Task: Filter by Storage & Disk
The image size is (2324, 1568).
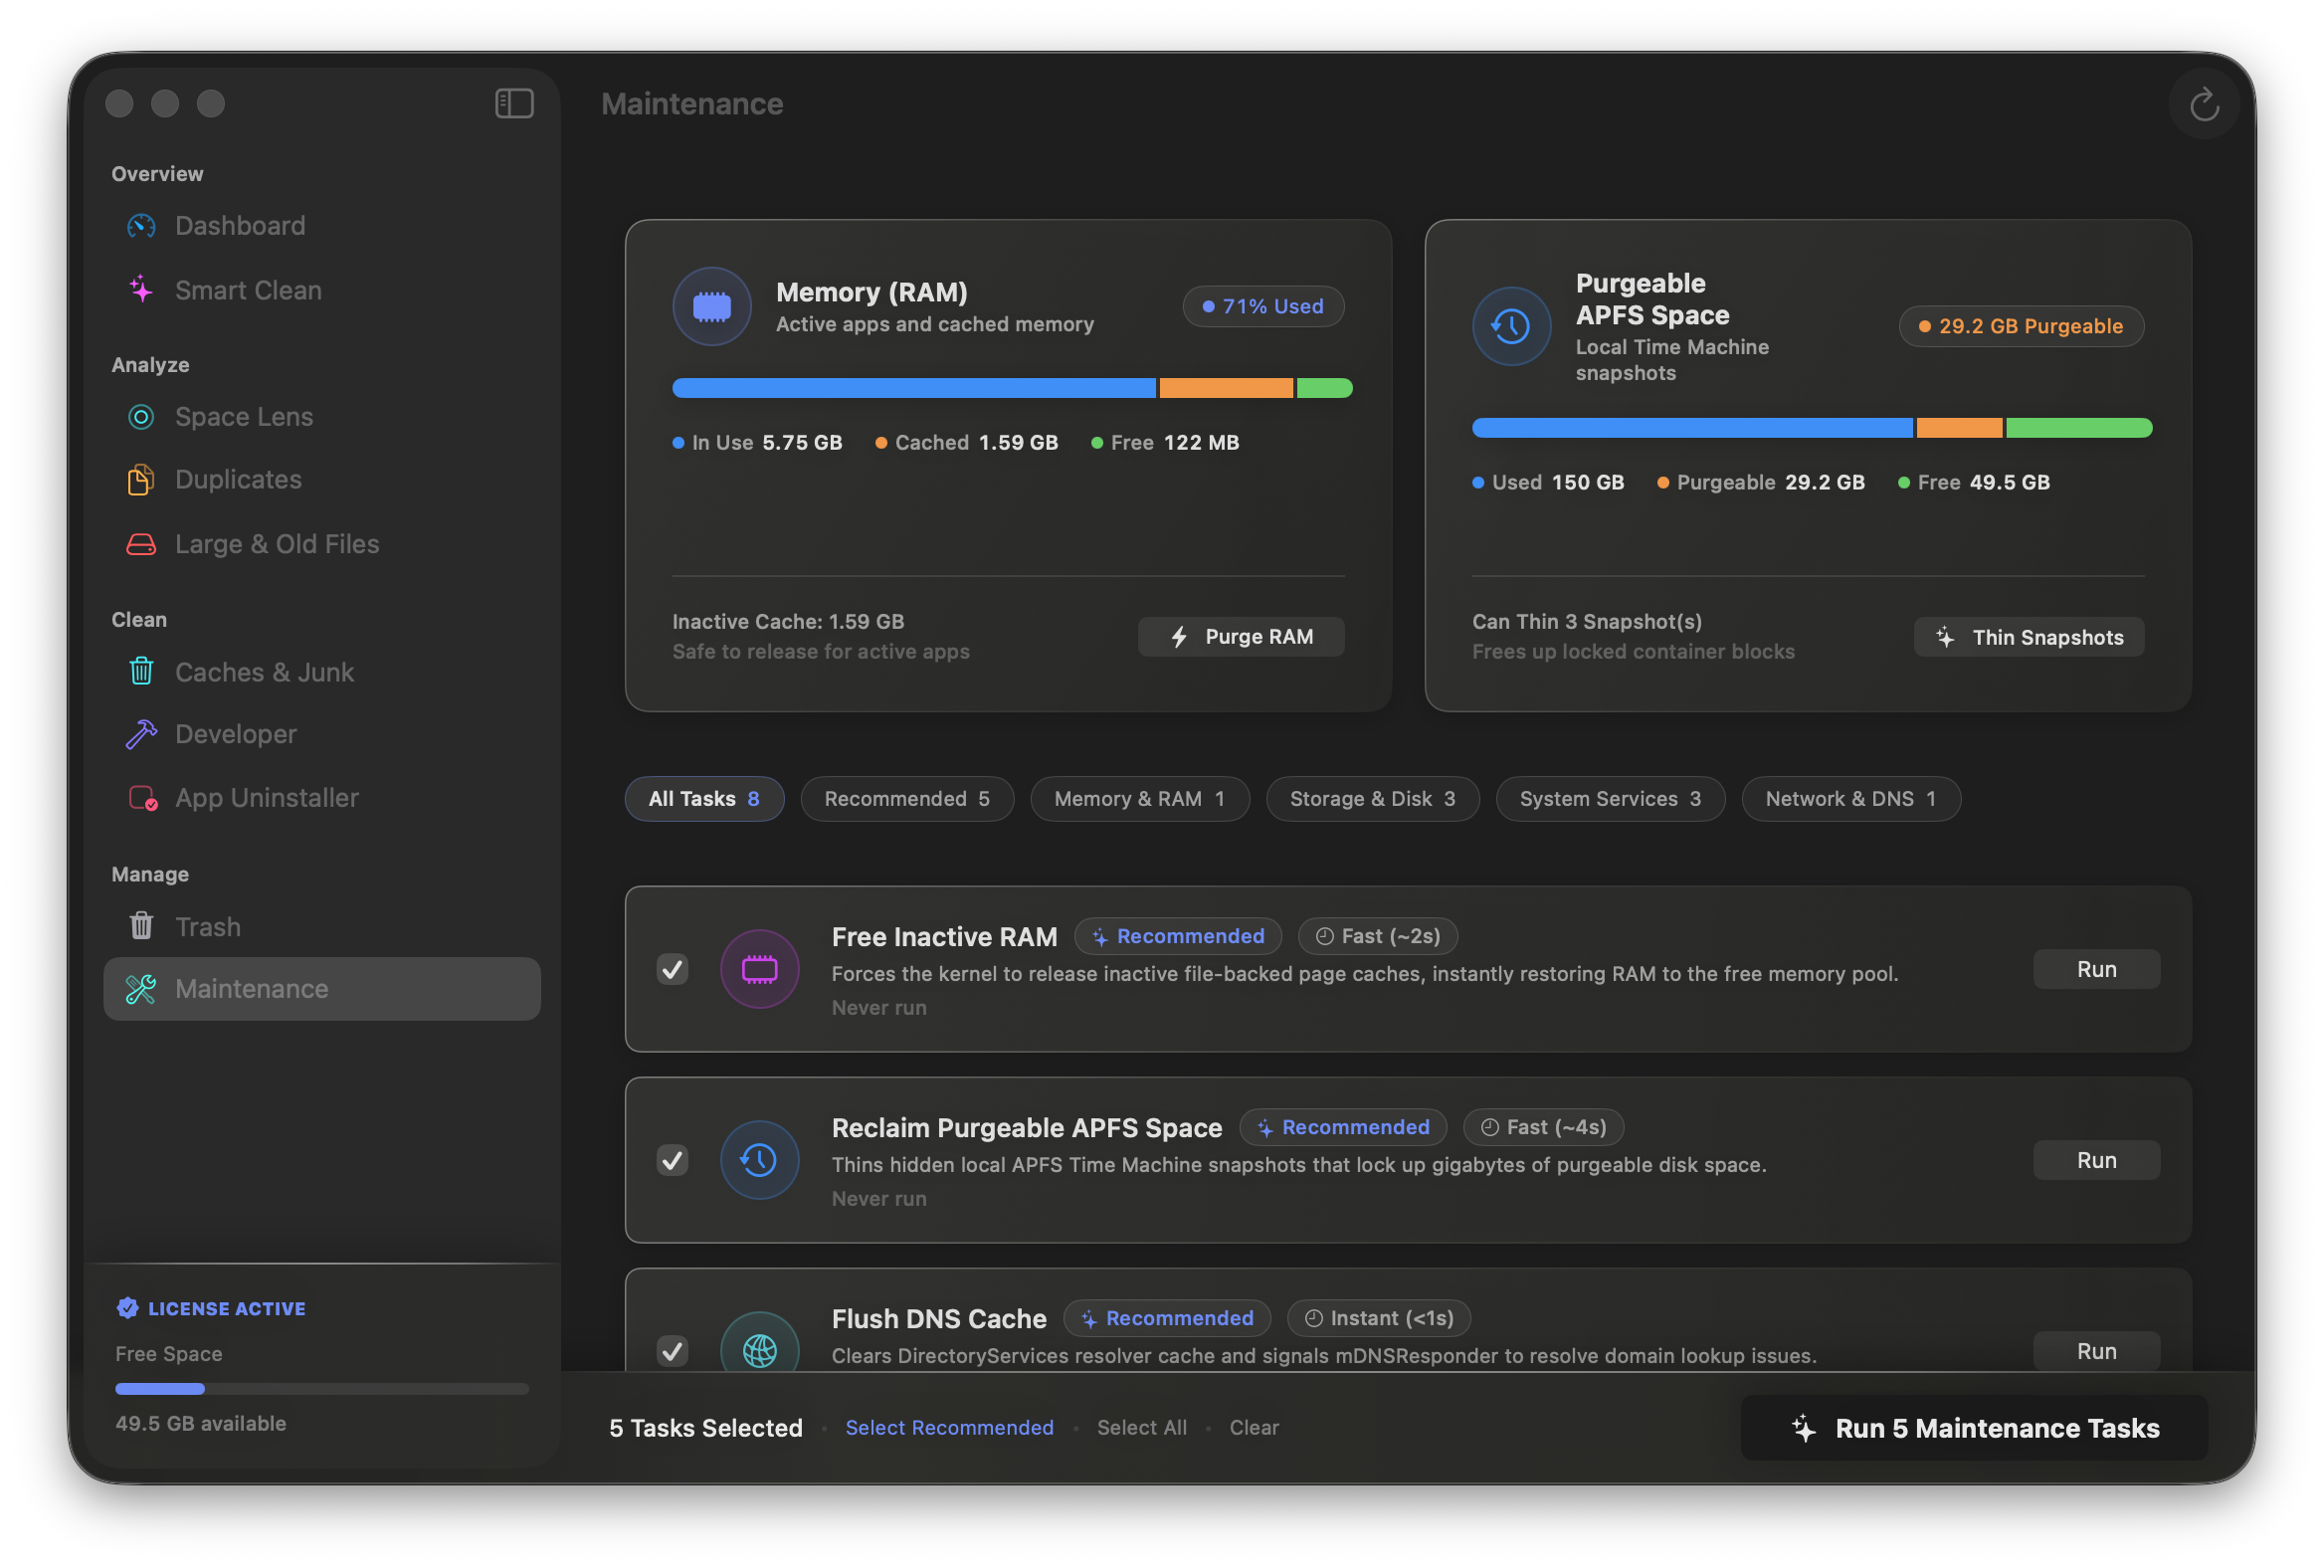Action: 1373,799
